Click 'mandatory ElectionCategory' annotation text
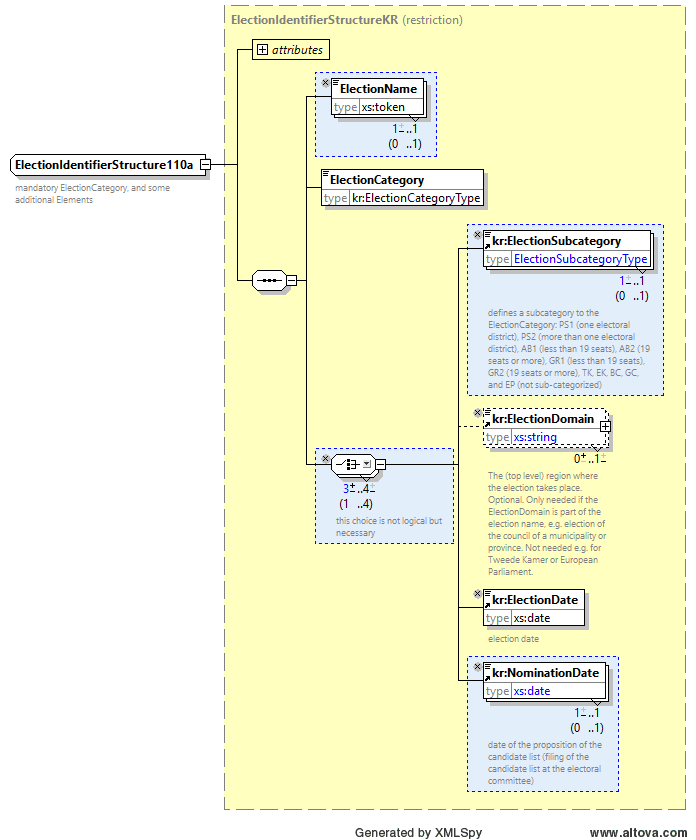Screen dimensions: 696x840 [92, 194]
